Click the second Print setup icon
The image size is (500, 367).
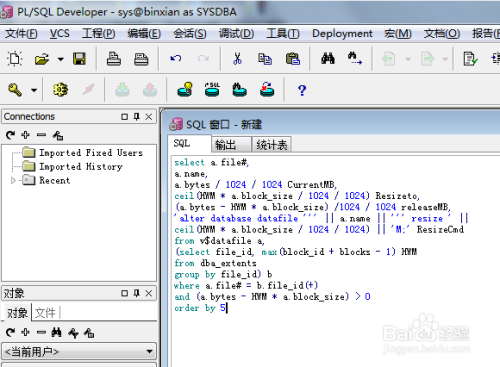coord(141,59)
